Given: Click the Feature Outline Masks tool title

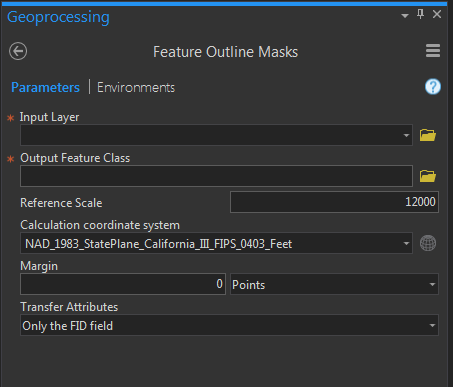Looking at the screenshot, I should [x=226, y=52].
